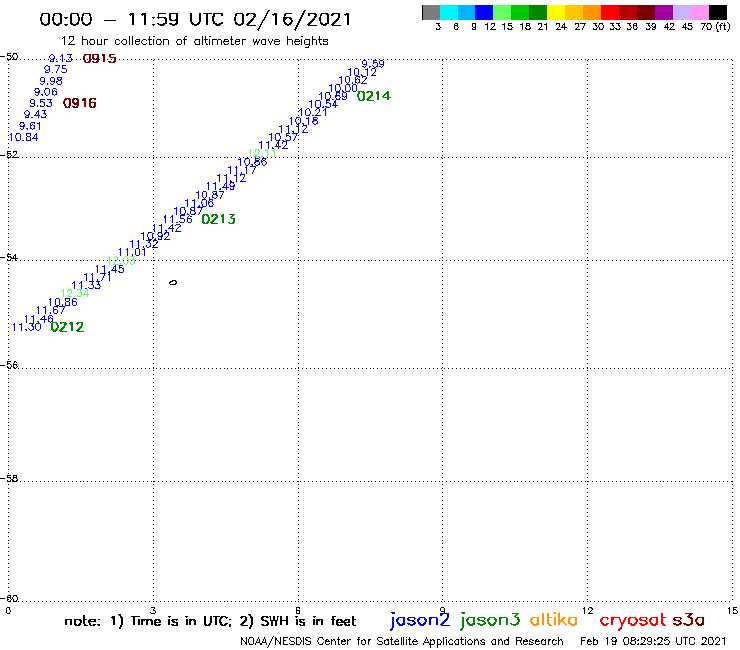Click the blue 'jason2' satellite legend label

(x=420, y=620)
